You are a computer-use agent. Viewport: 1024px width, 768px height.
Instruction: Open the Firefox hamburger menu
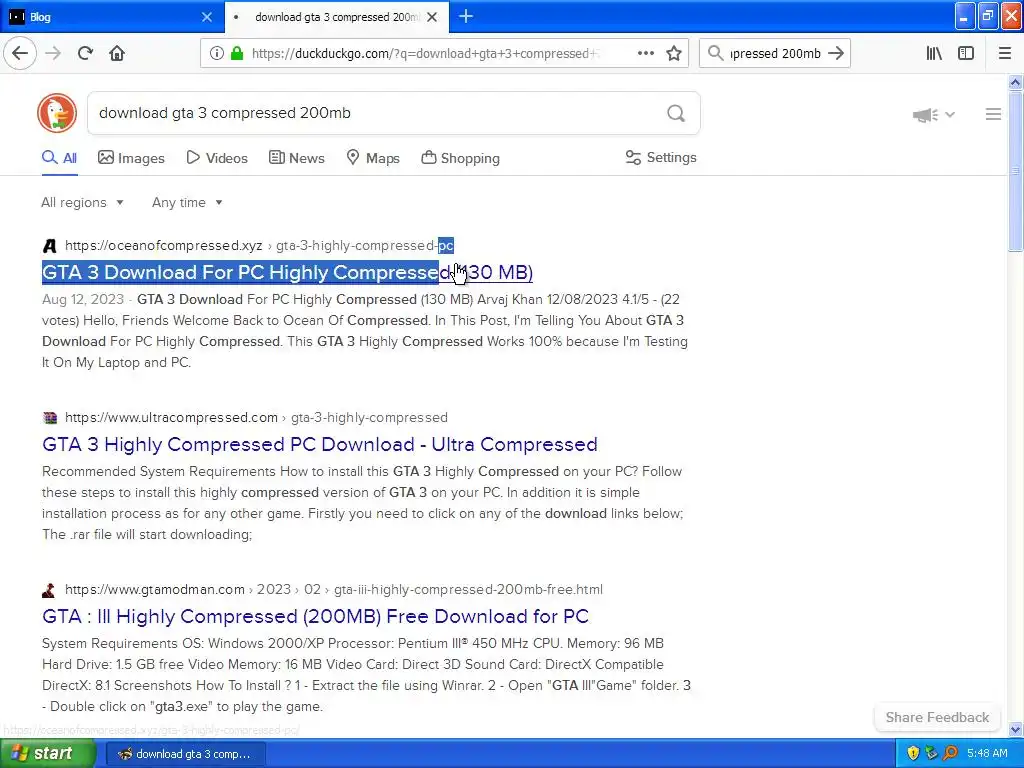tap(1004, 53)
